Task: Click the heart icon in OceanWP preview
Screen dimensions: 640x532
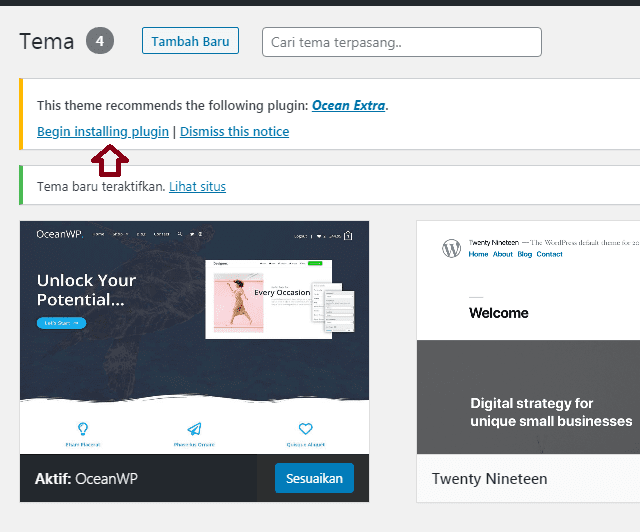Action: click(x=306, y=429)
